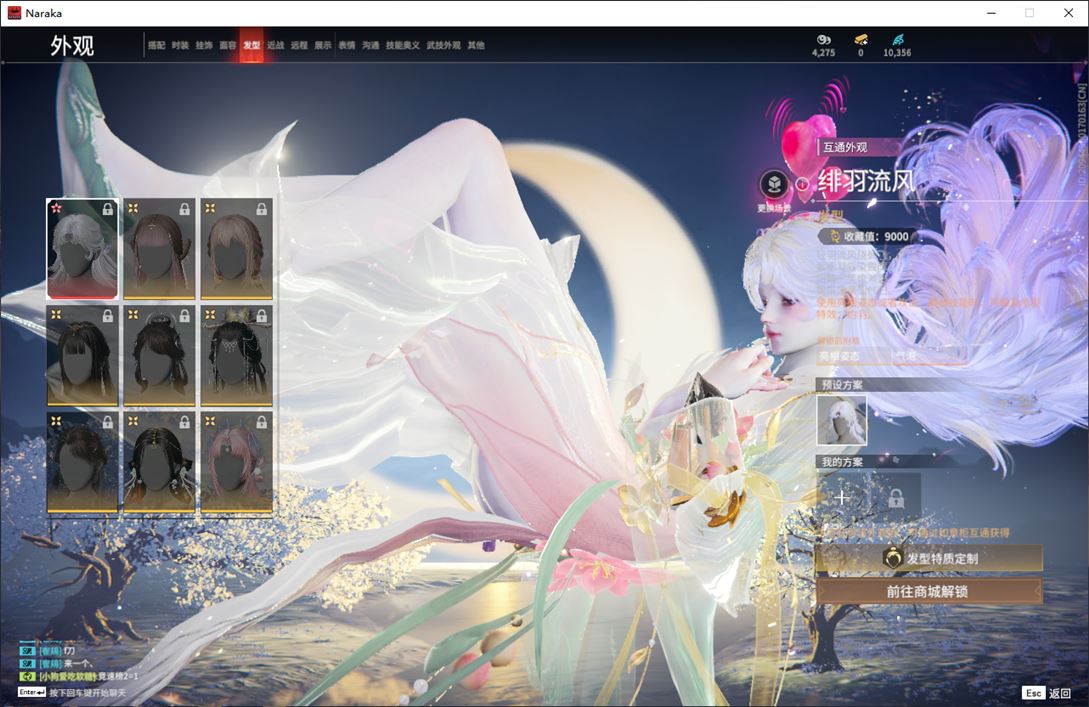The width and height of the screenshot is (1089, 707).
Task: Click the 我的方案 section header
Action: [842, 462]
